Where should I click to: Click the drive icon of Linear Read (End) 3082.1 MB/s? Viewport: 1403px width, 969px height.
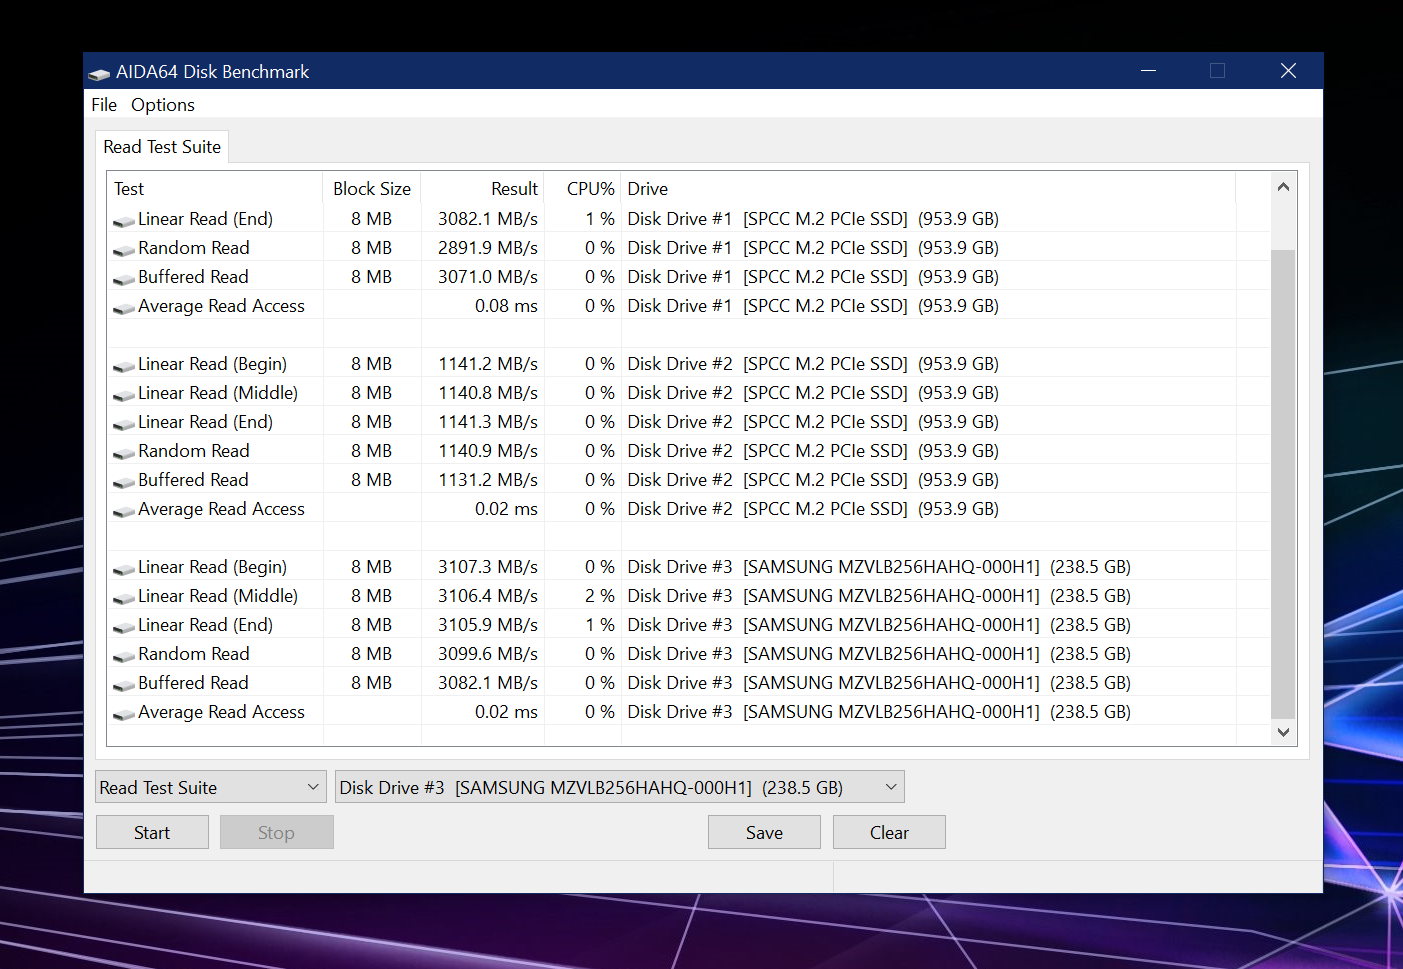[x=124, y=221]
